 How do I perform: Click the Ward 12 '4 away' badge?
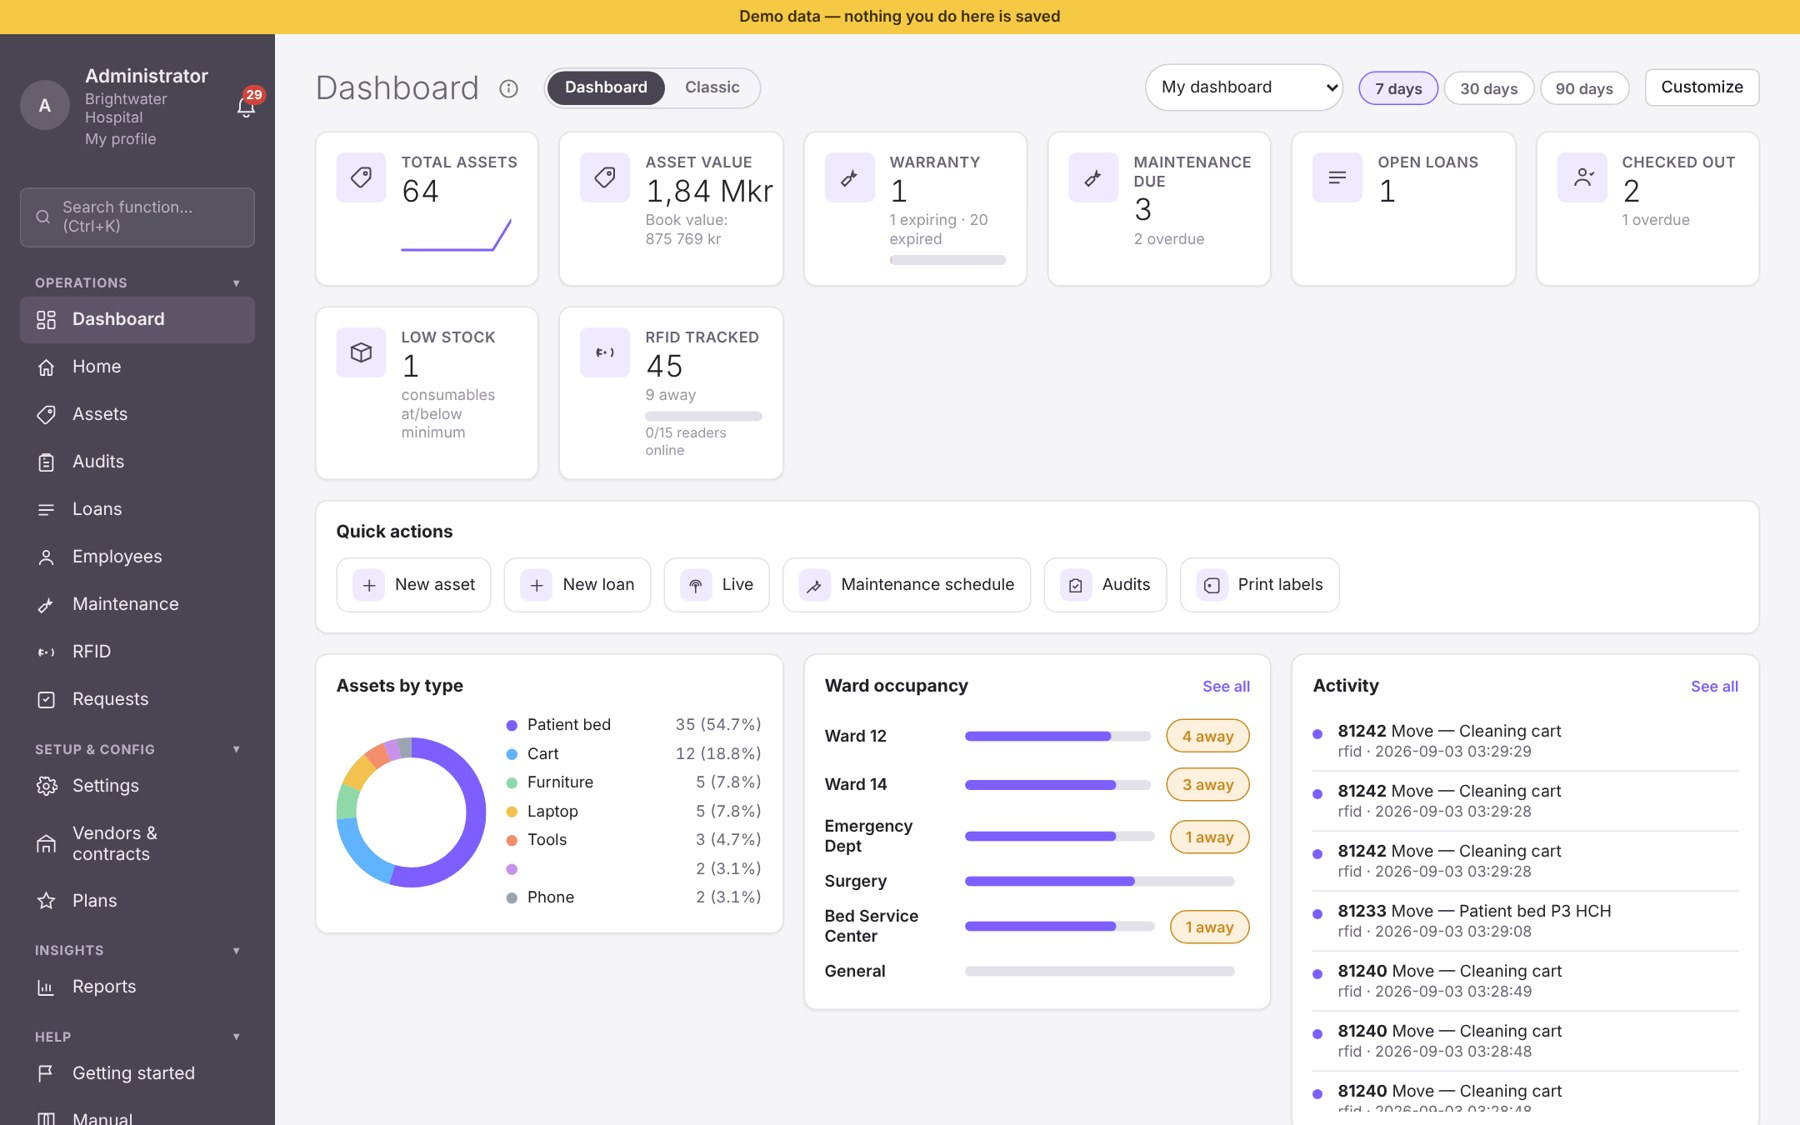[1207, 736]
